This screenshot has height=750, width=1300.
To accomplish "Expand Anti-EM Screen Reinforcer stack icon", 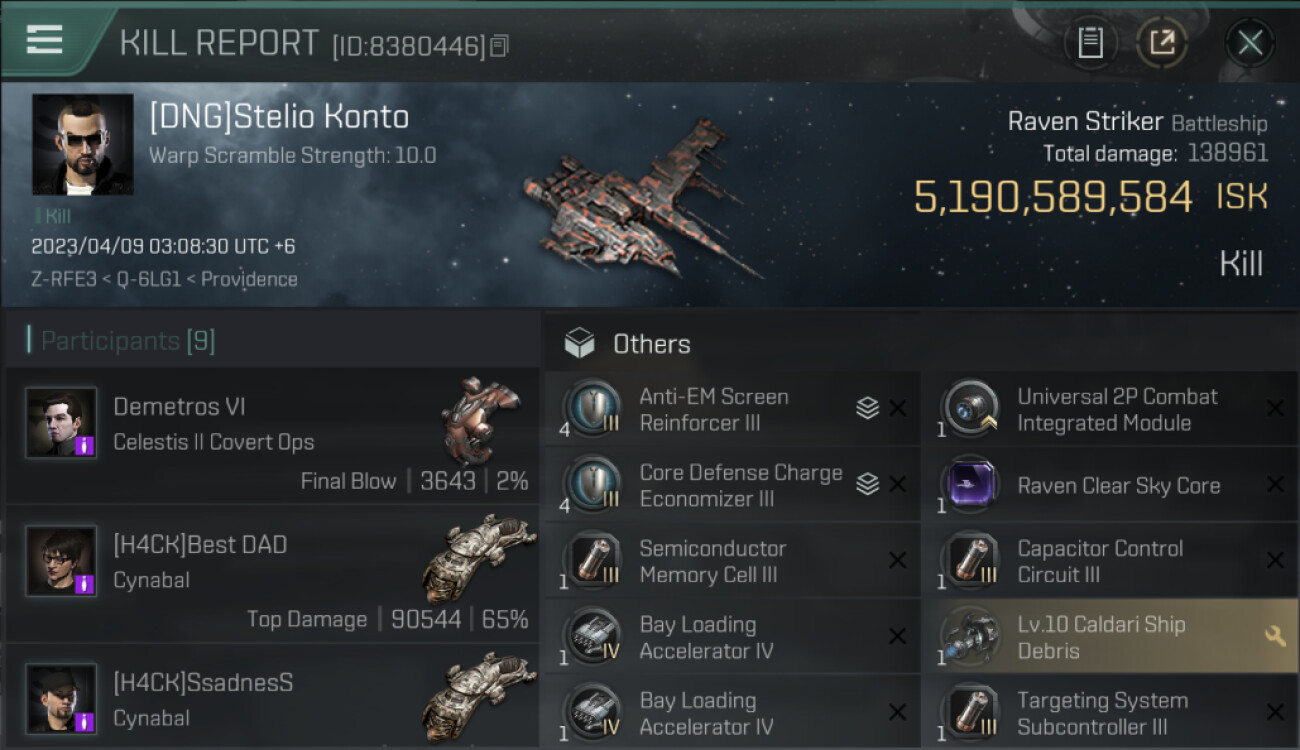I will [x=867, y=408].
